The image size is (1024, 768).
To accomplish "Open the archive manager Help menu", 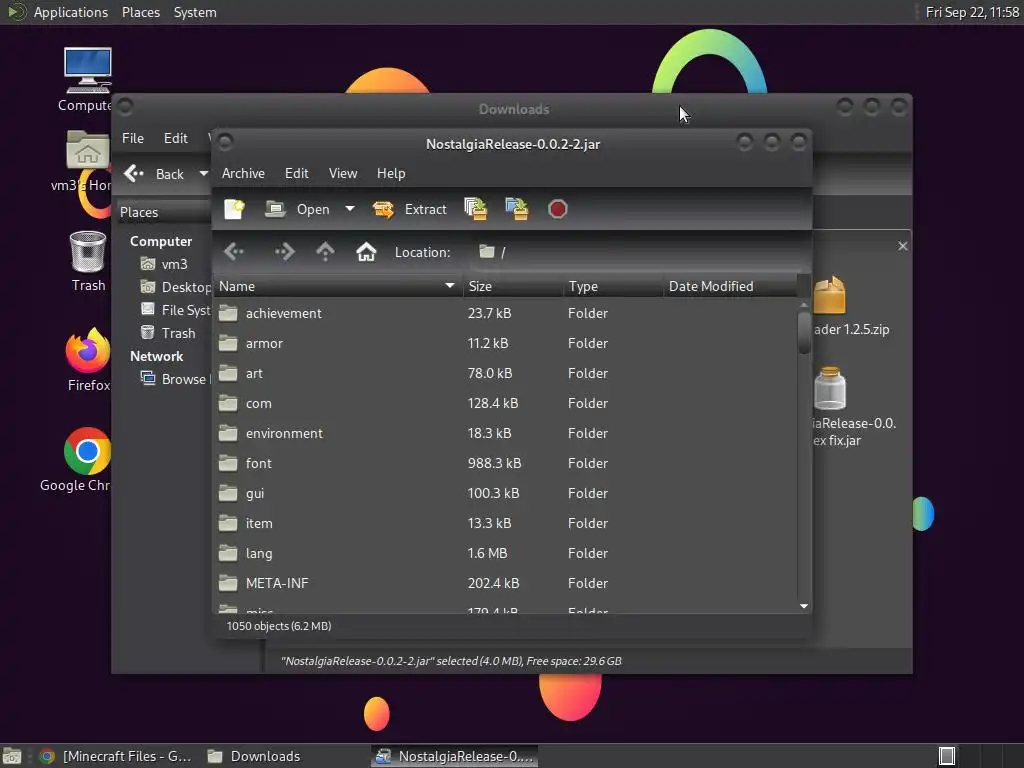I will [x=391, y=173].
